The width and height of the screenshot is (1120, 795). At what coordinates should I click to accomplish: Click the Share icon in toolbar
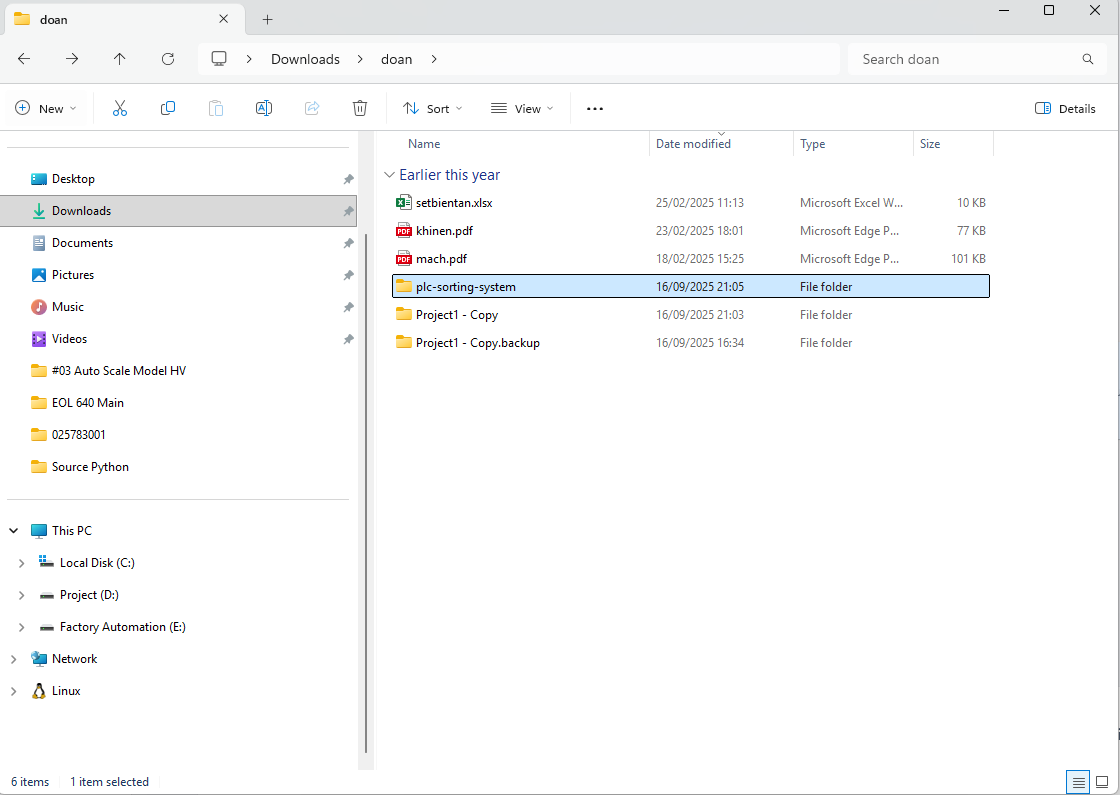click(x=312, y=108)
